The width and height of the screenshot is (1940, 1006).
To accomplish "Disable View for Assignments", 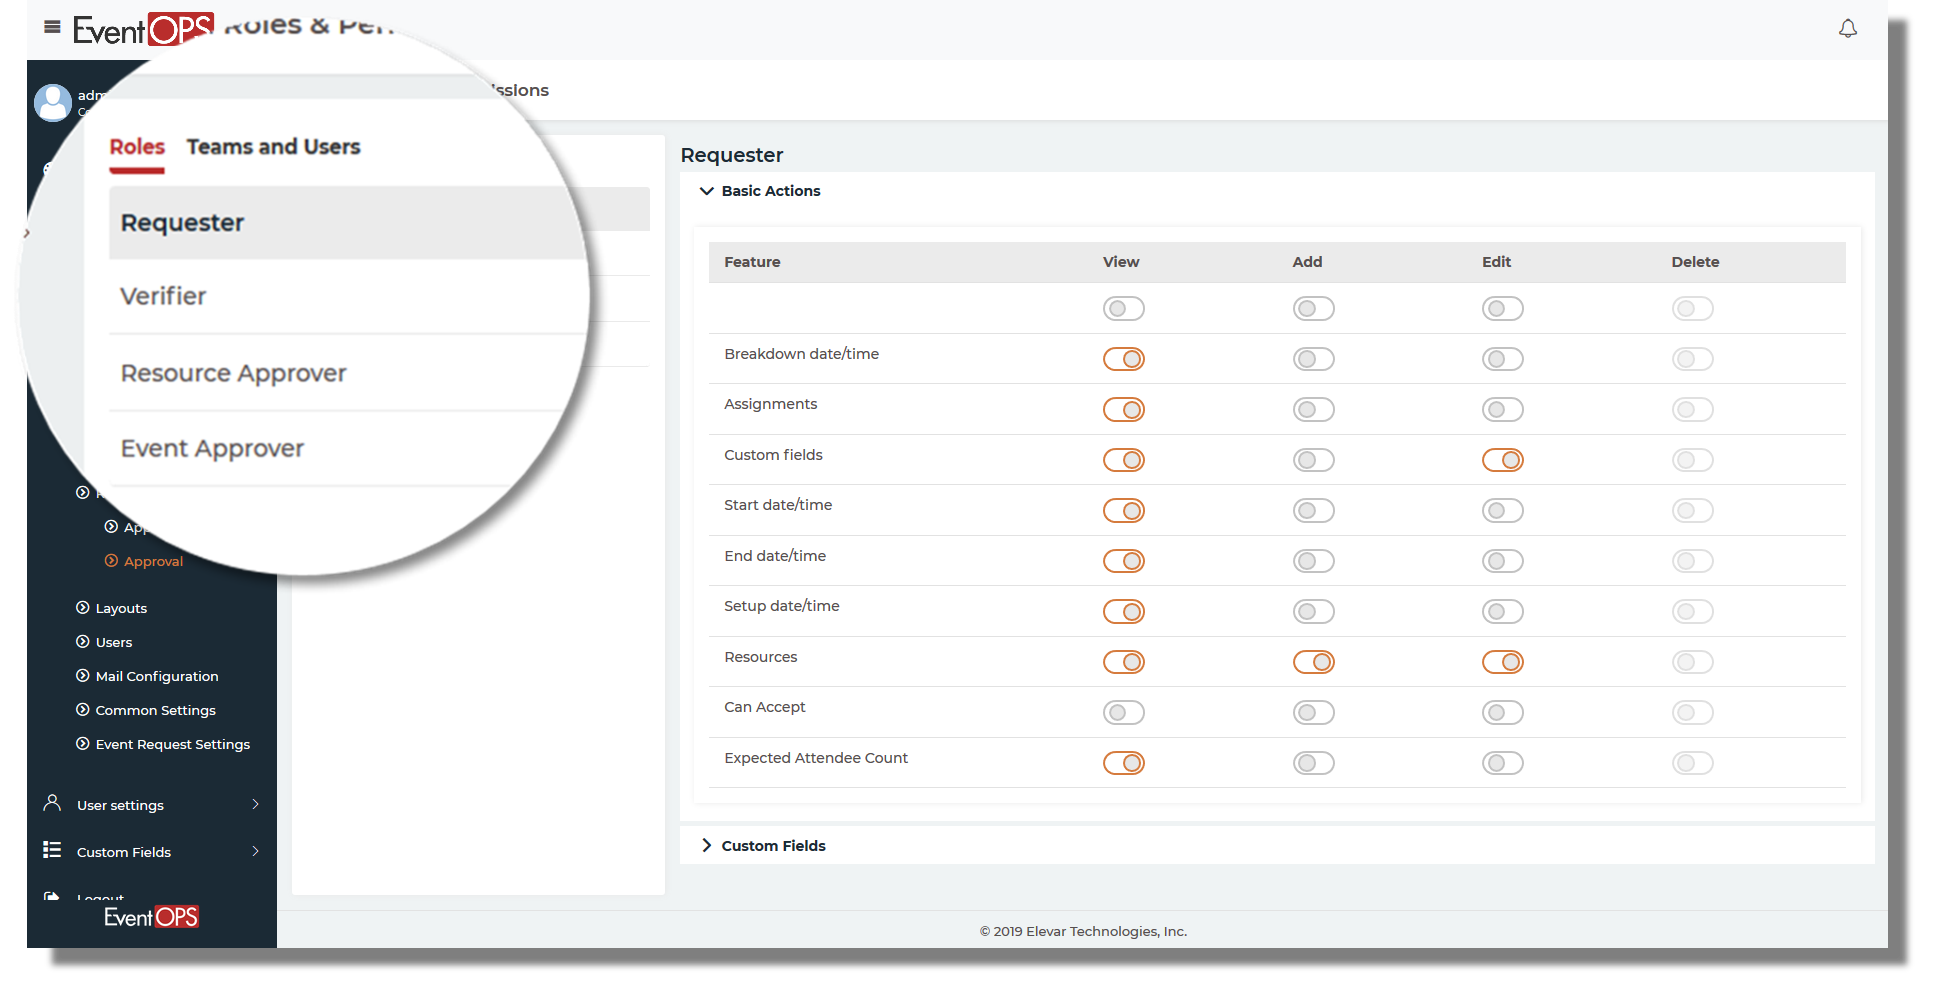I will pyautogui.click(x=1124, y=410).
